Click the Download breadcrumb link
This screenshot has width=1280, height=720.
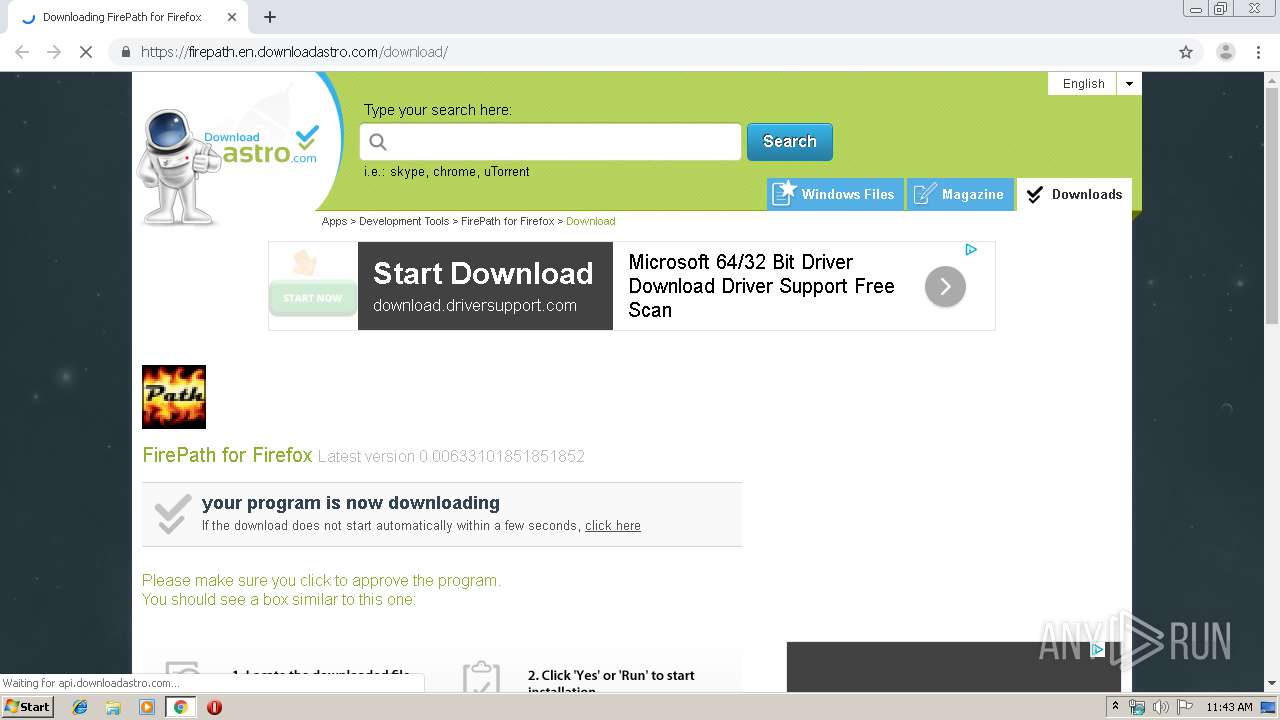[x=590, y=221]
